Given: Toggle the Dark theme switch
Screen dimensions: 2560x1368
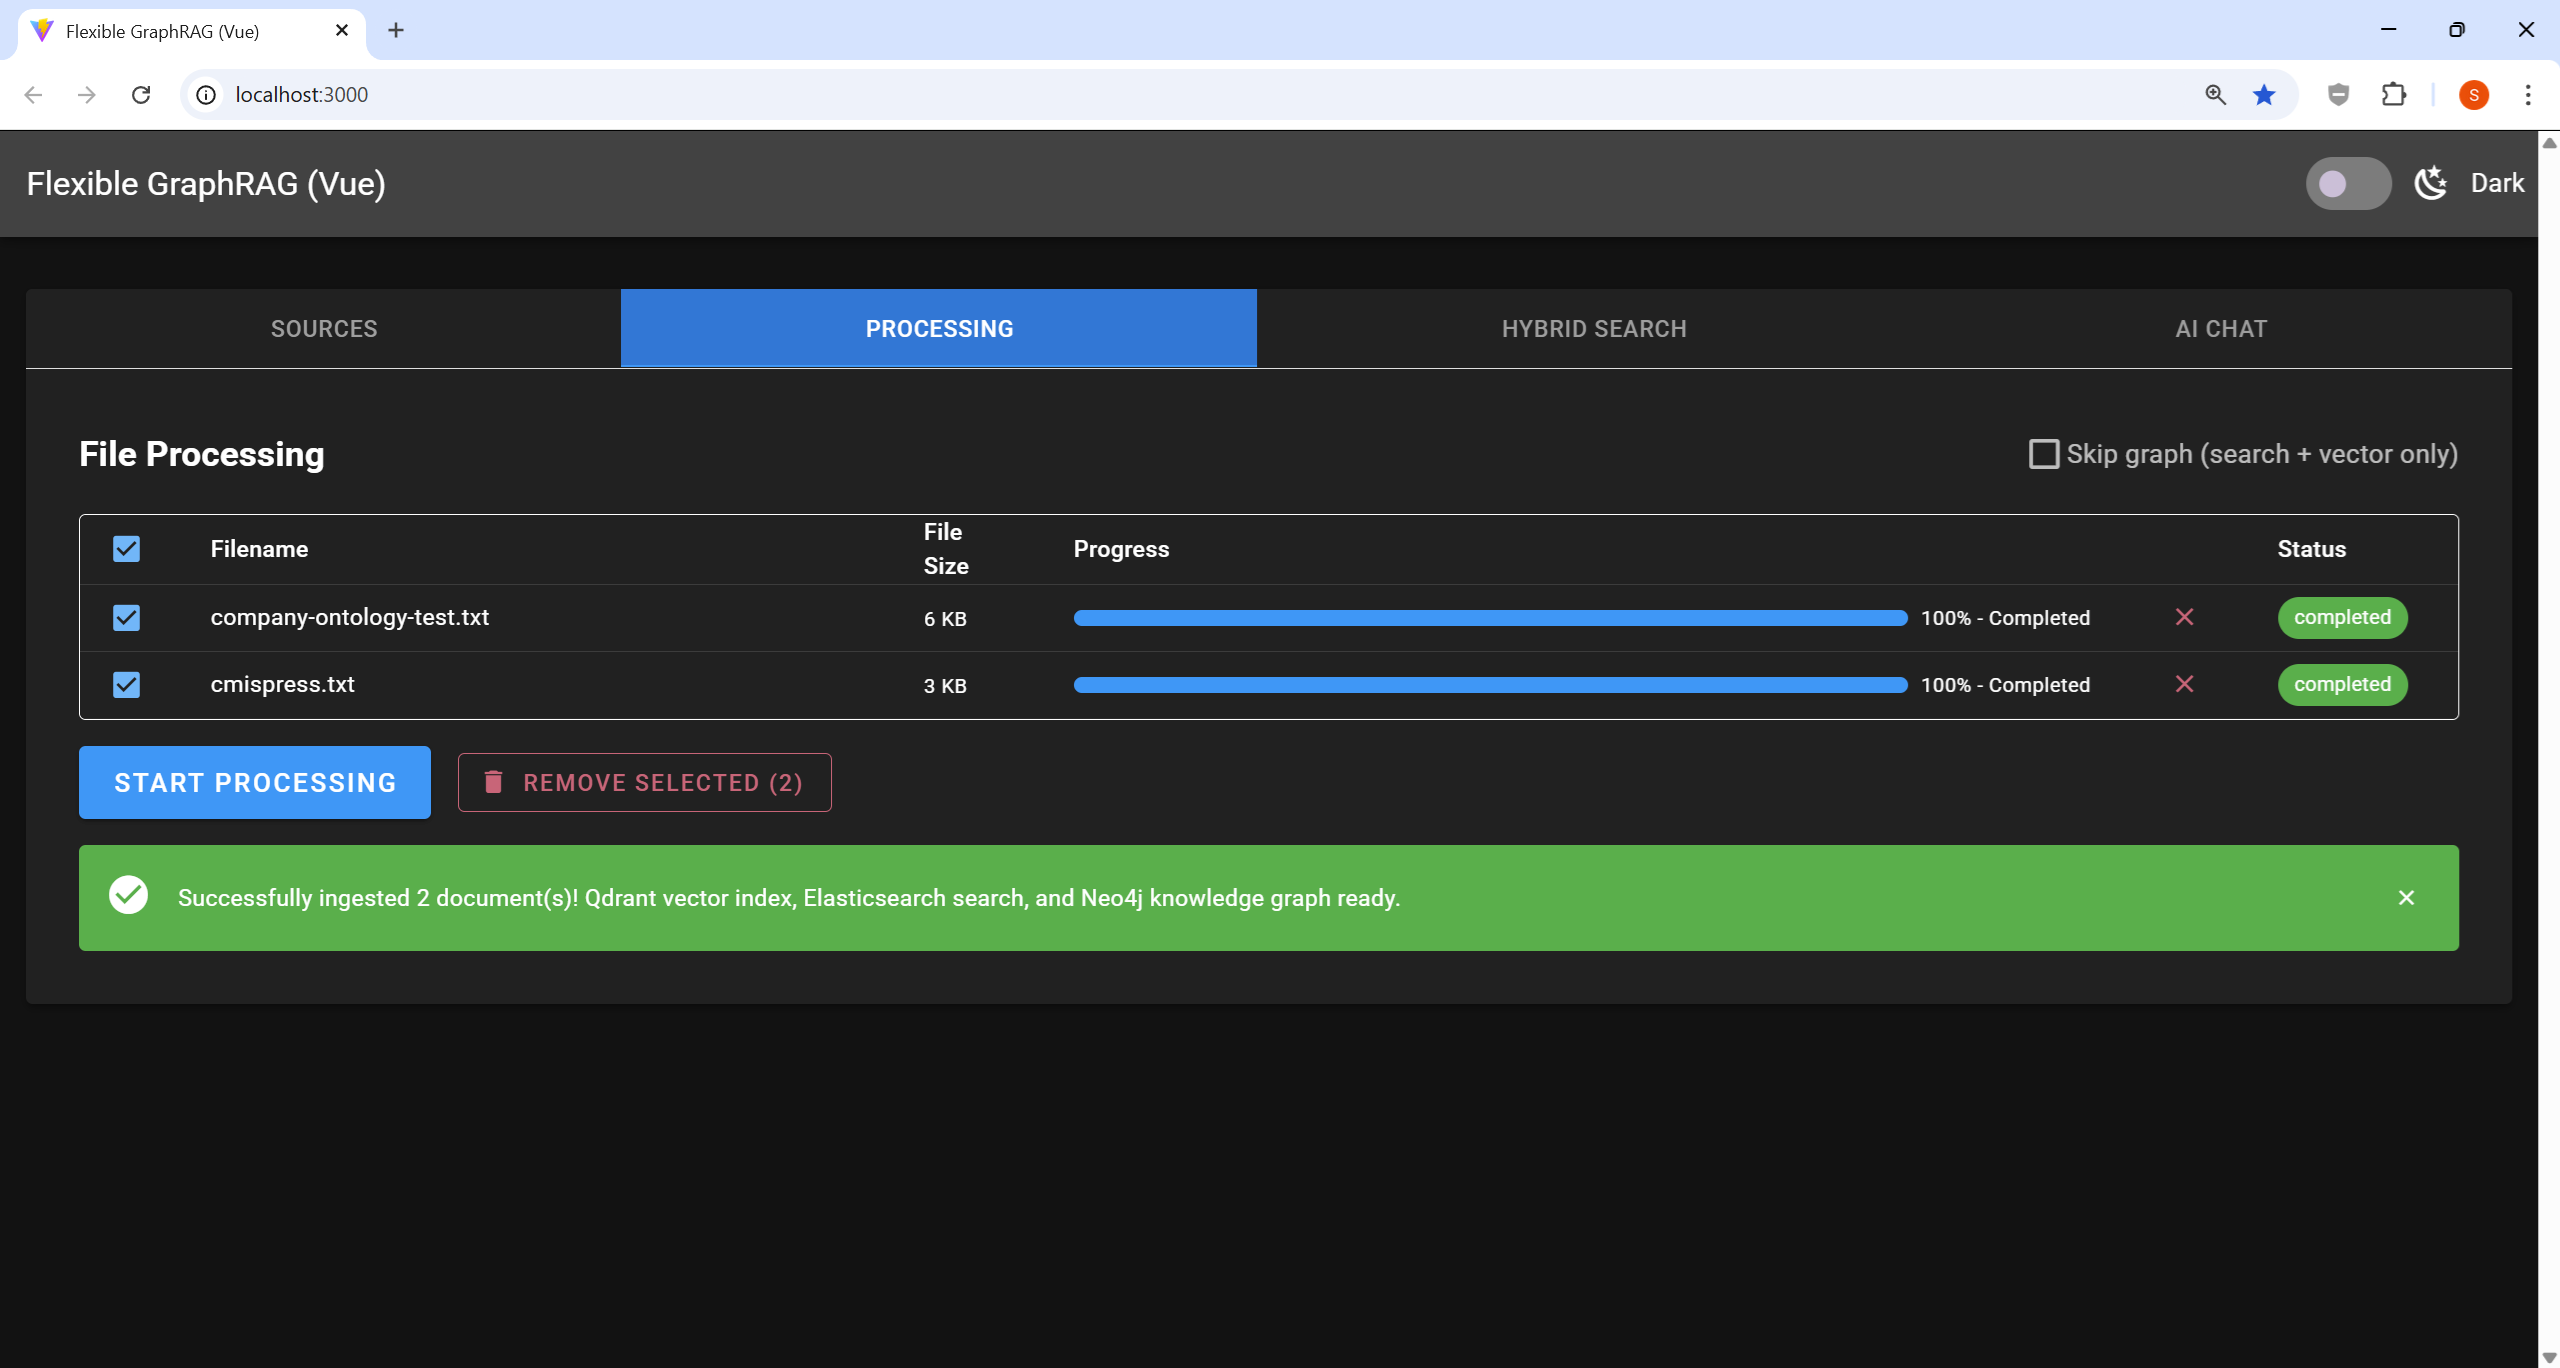Looking at the screenshot, I should [2347, 183].
